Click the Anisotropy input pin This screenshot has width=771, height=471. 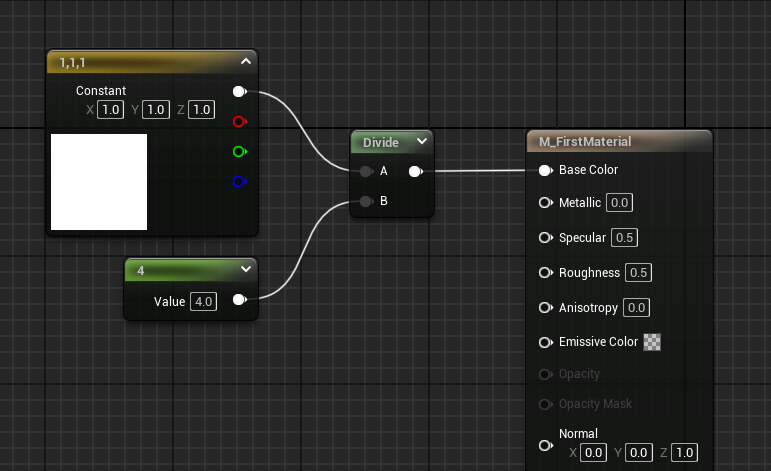(545, 308)
